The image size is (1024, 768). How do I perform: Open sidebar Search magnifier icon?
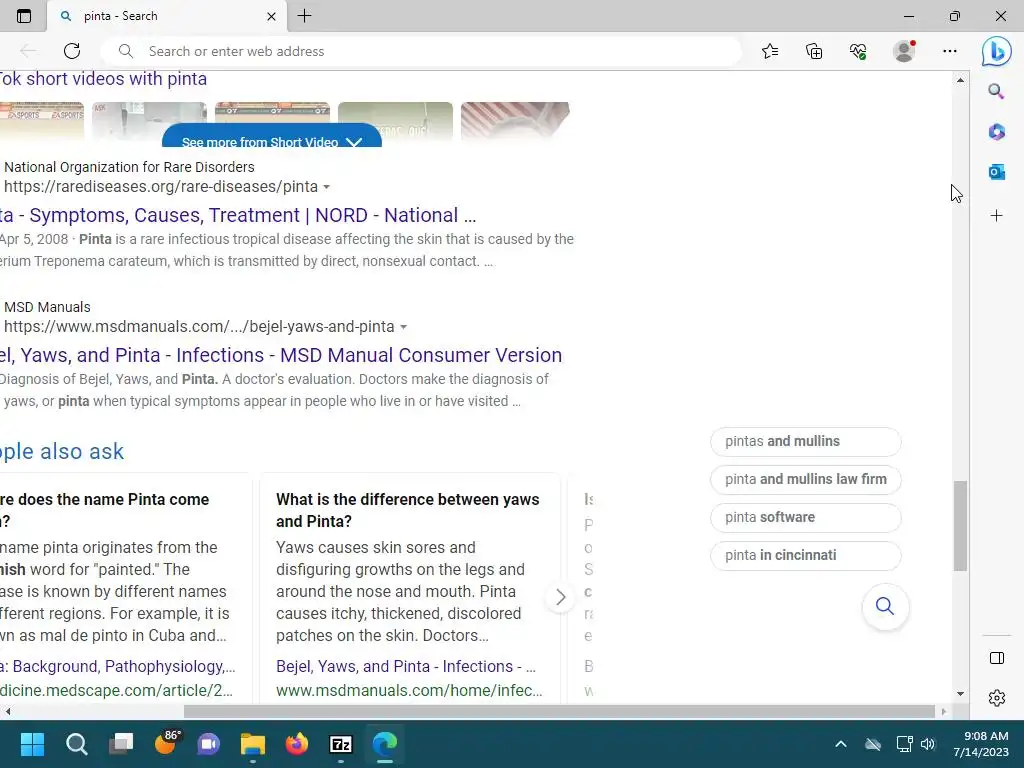(996, 91)
